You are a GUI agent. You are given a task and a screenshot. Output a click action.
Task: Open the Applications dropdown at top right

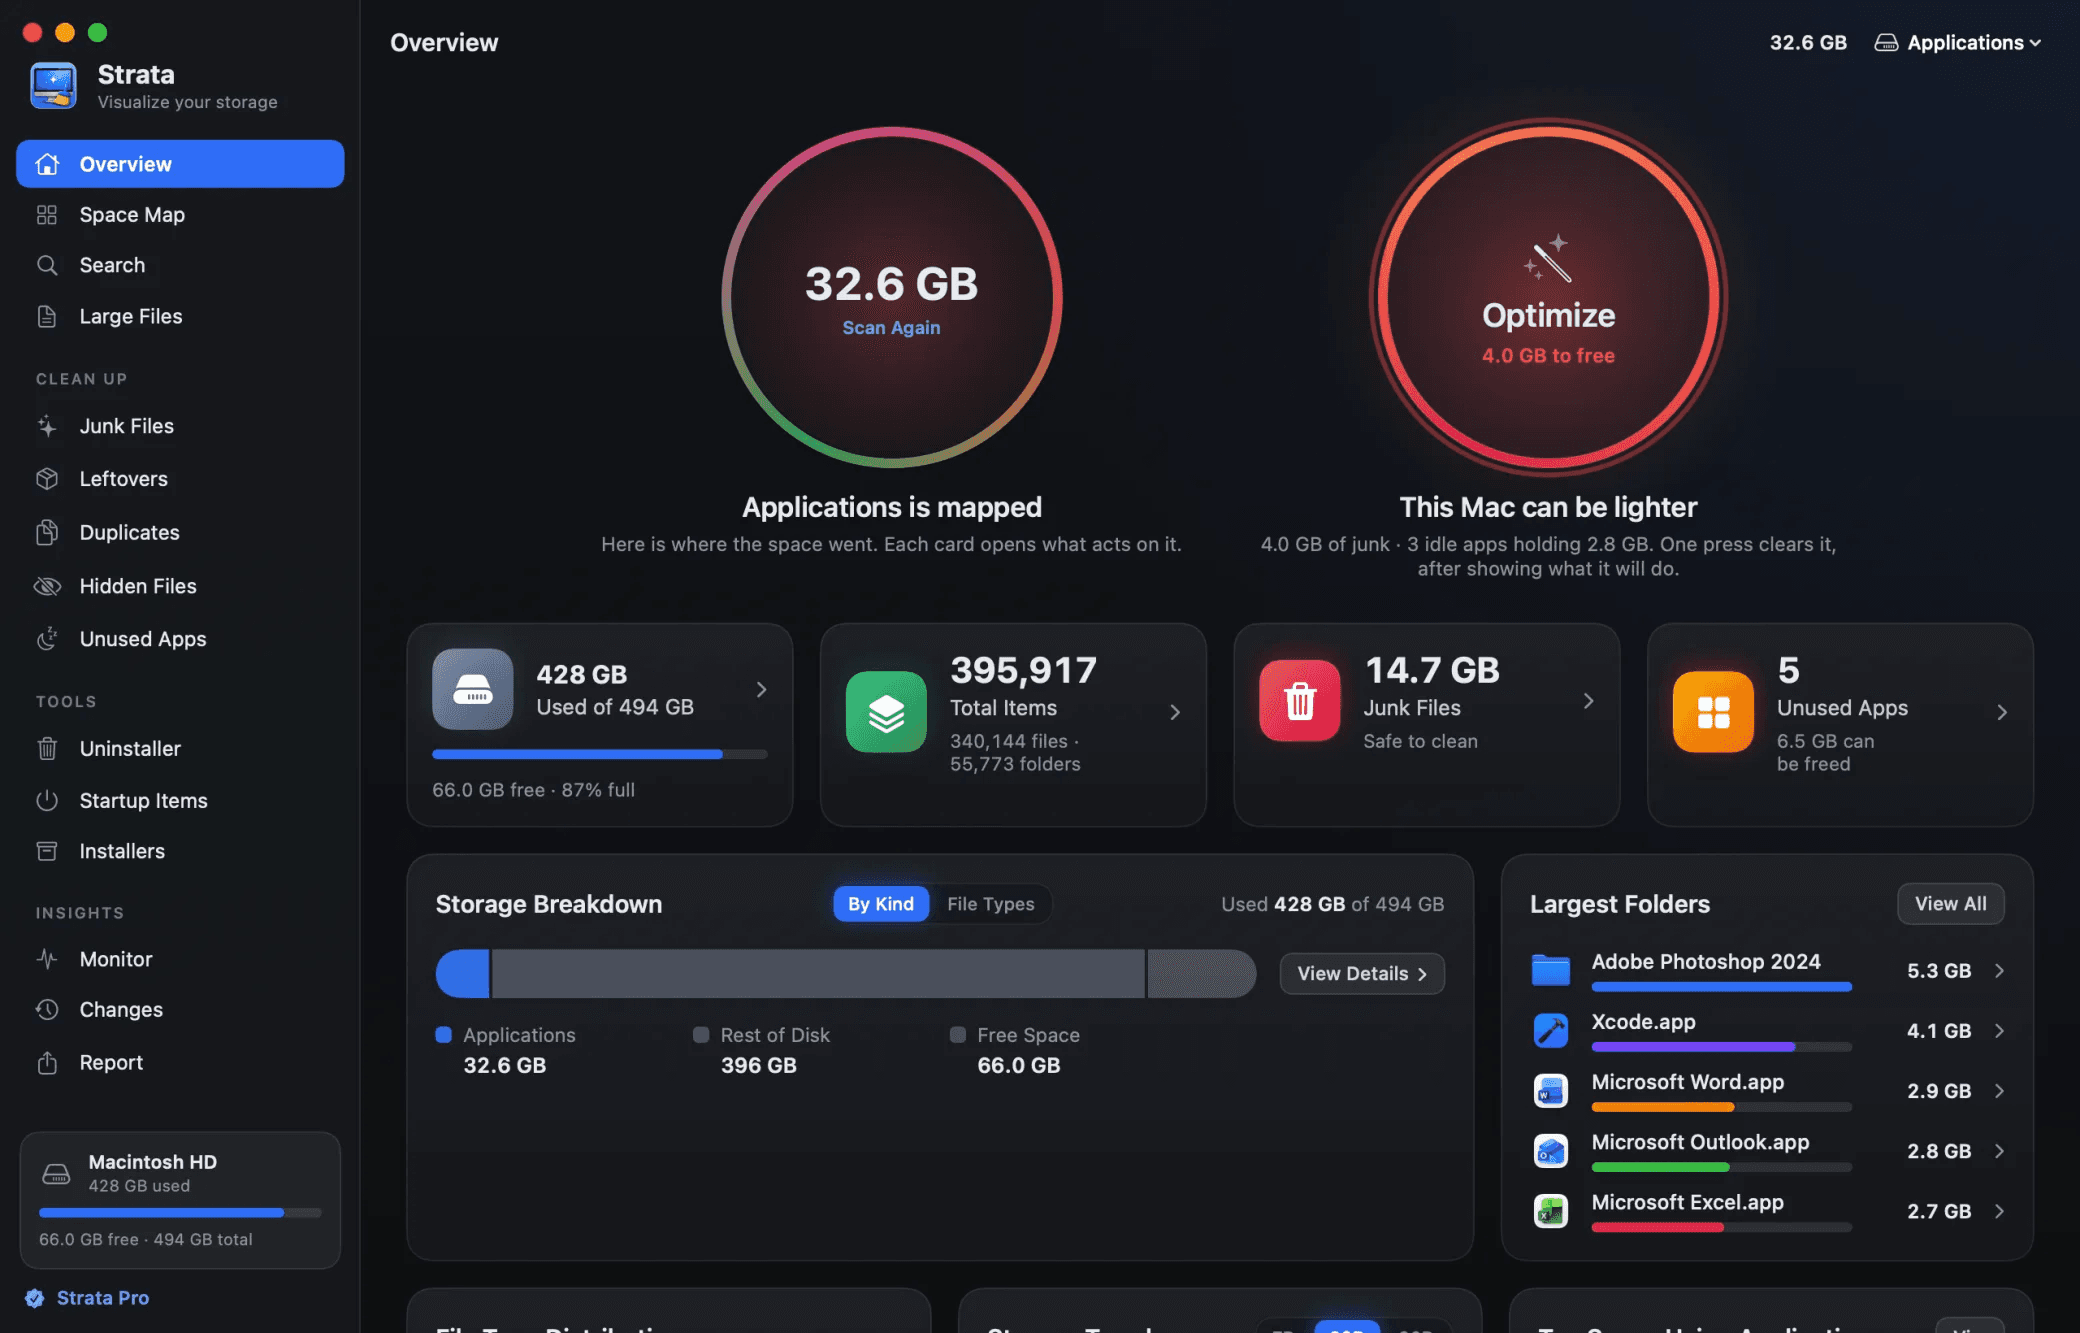pos(1957,43)
